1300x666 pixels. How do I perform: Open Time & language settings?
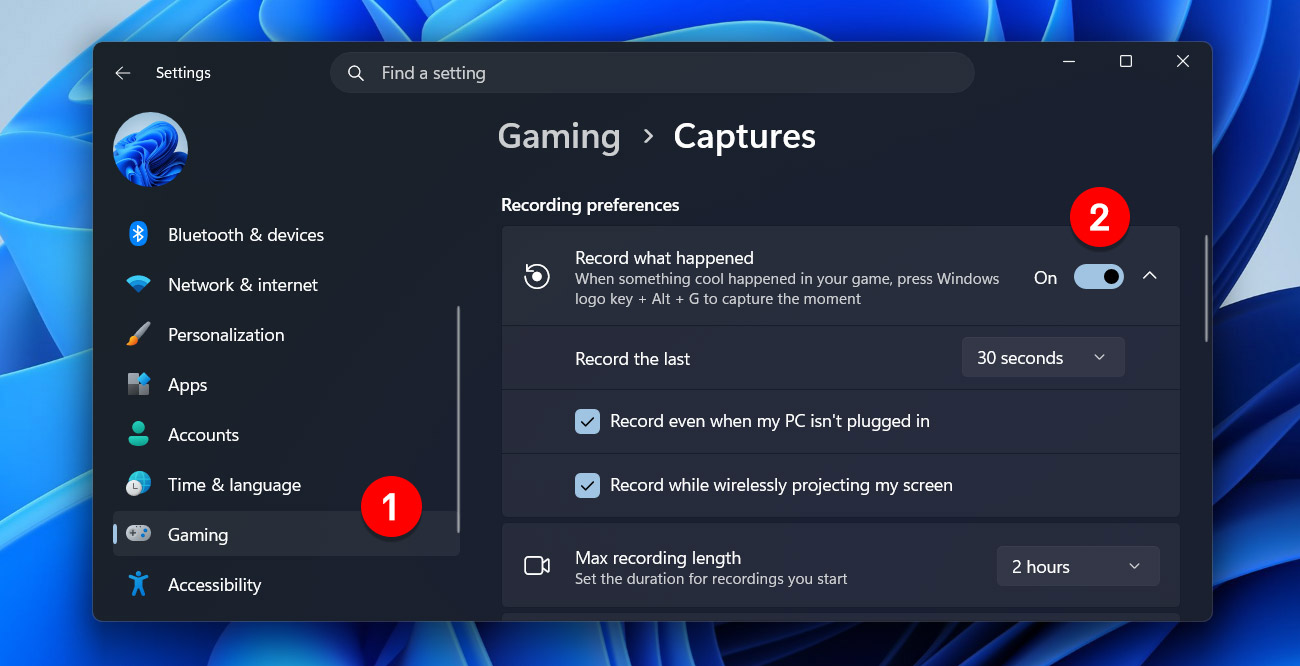[x=286, y=485]
